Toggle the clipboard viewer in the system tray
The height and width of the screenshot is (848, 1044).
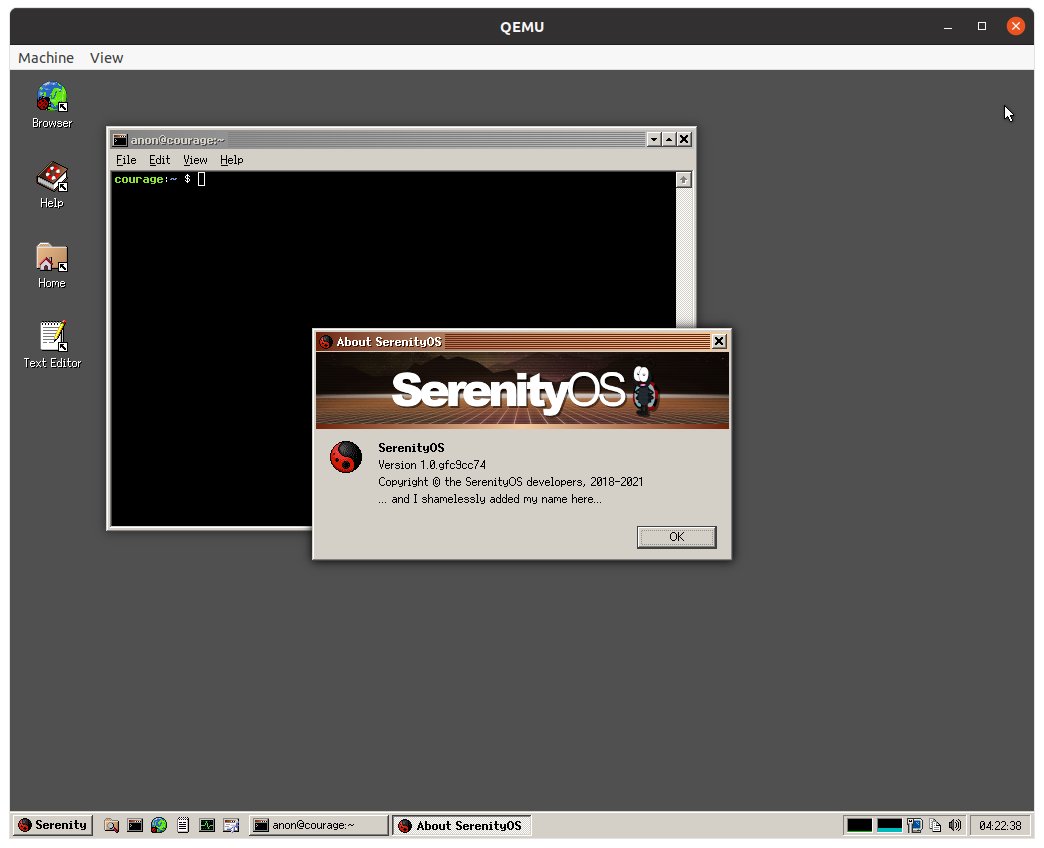(935, 825)
